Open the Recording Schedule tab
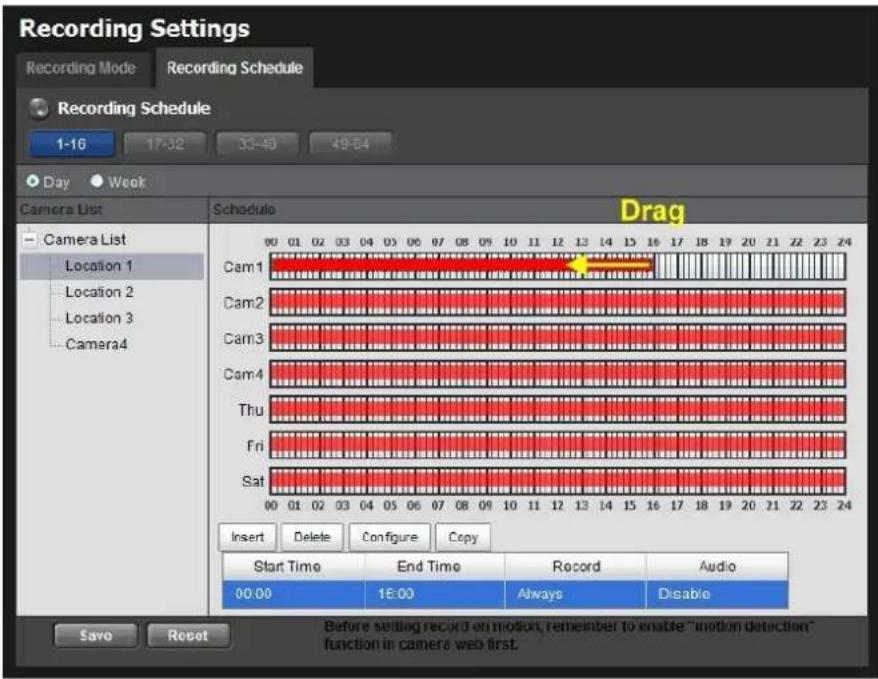 (x=235, y=68)
